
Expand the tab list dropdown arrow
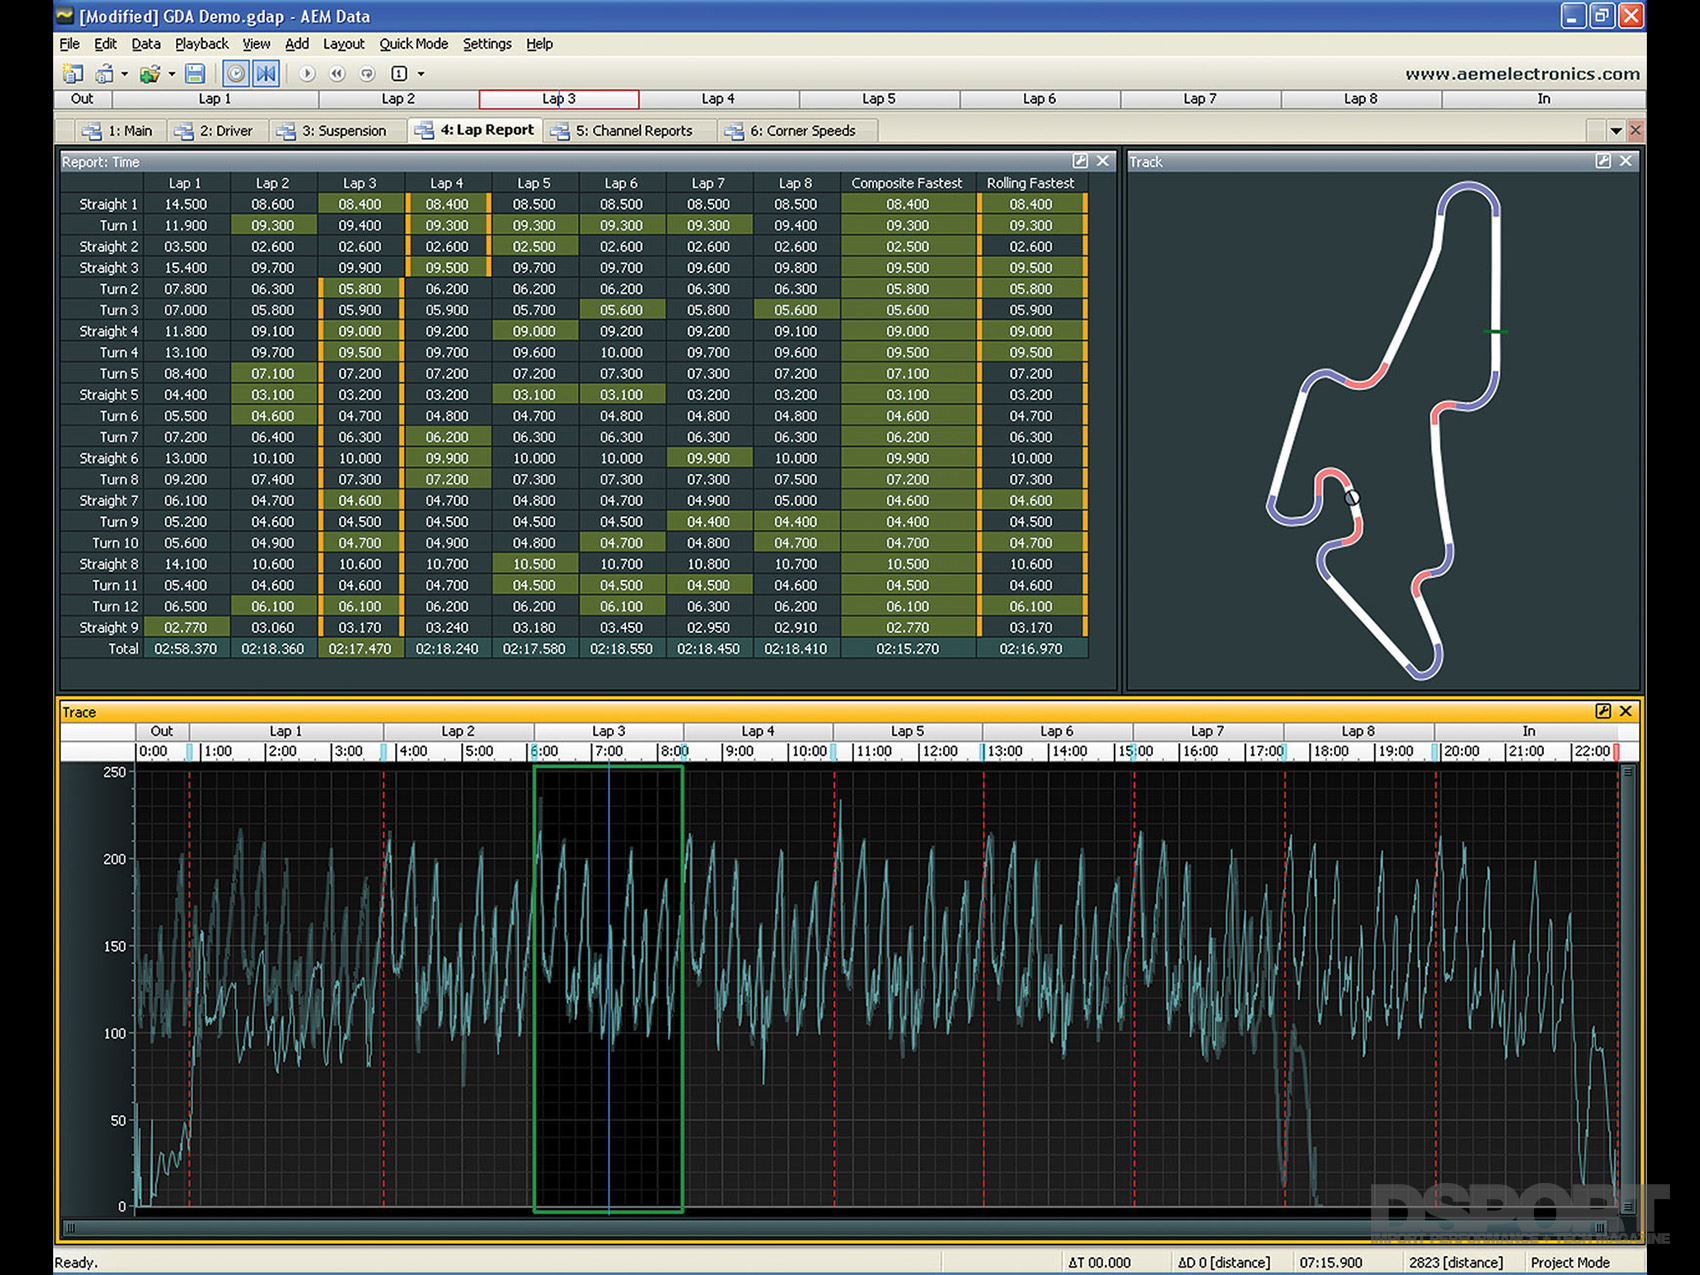click(1615, 131)
